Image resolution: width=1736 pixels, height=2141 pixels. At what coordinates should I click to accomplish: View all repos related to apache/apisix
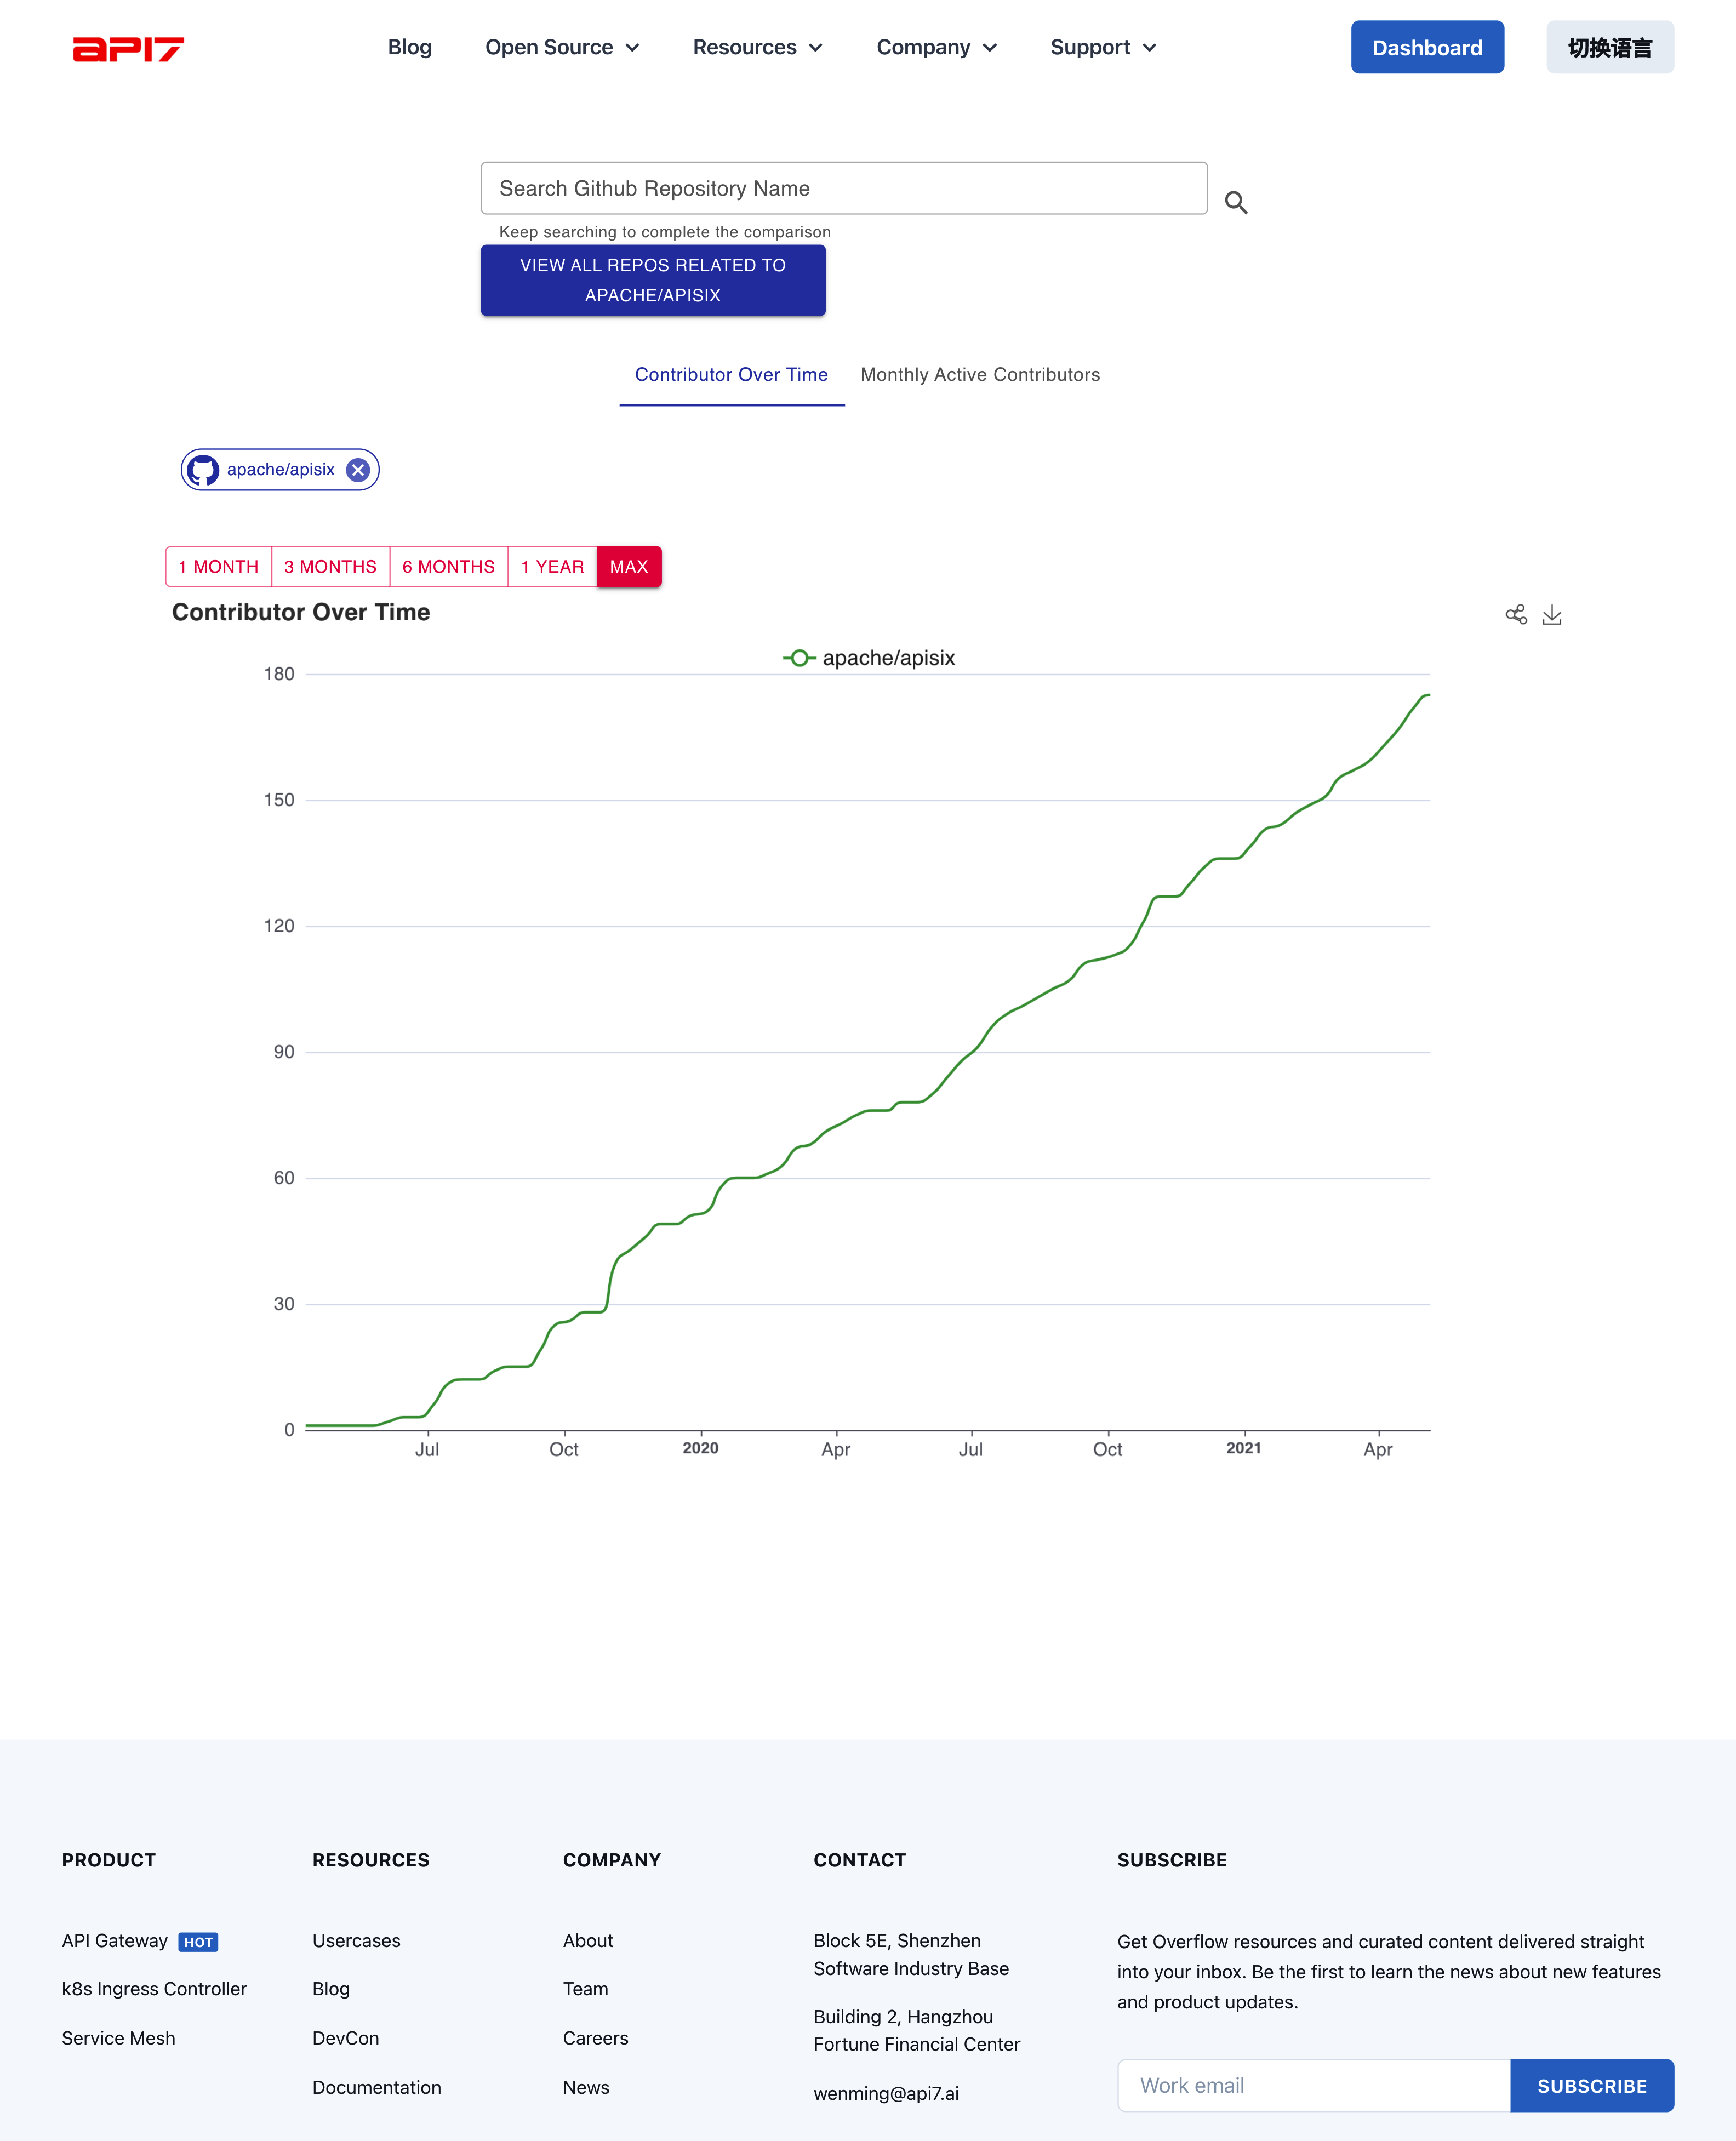coord(652,280)
